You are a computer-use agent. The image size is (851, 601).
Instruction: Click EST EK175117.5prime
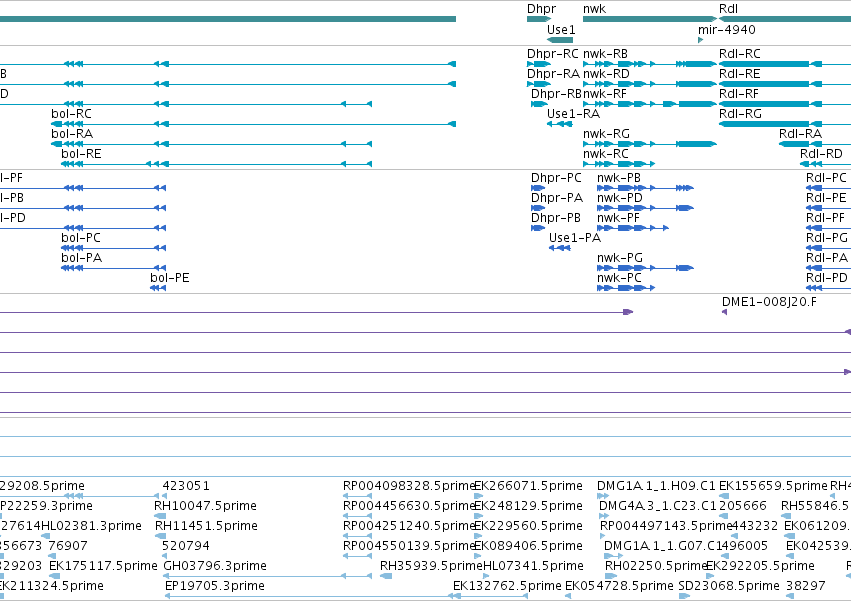click(103, 566)
